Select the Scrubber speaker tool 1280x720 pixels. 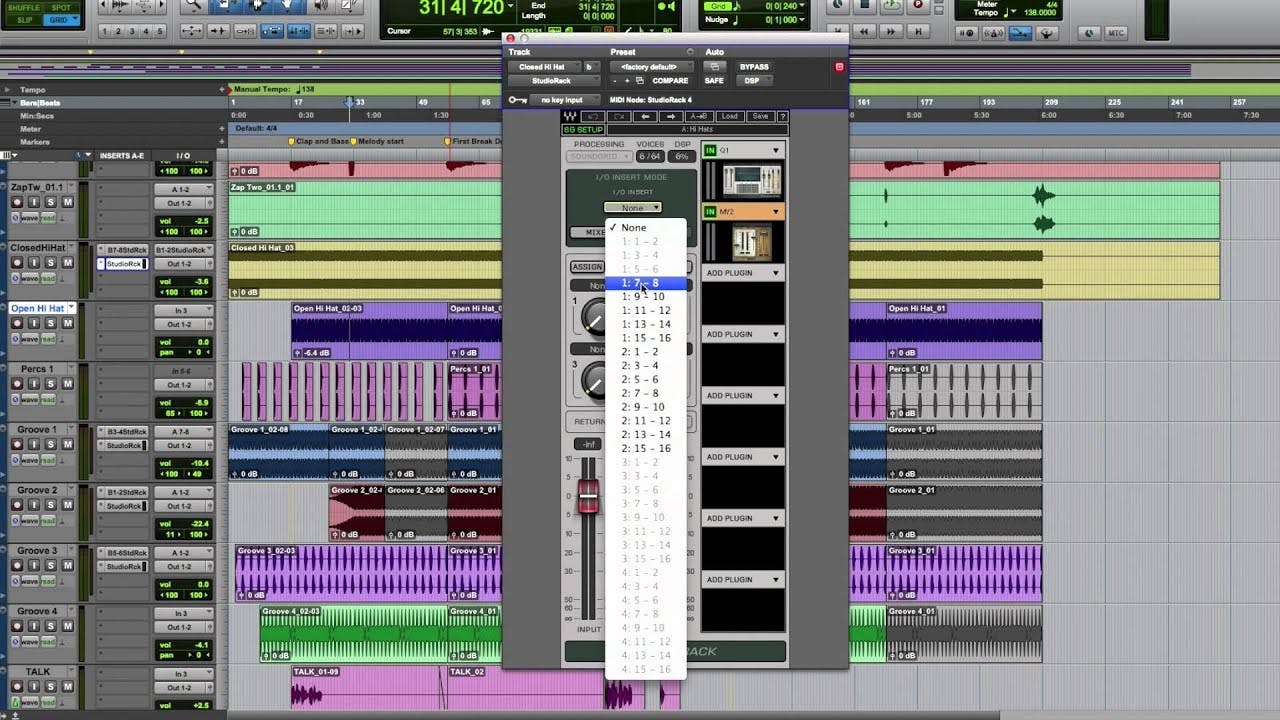[320, 5]
